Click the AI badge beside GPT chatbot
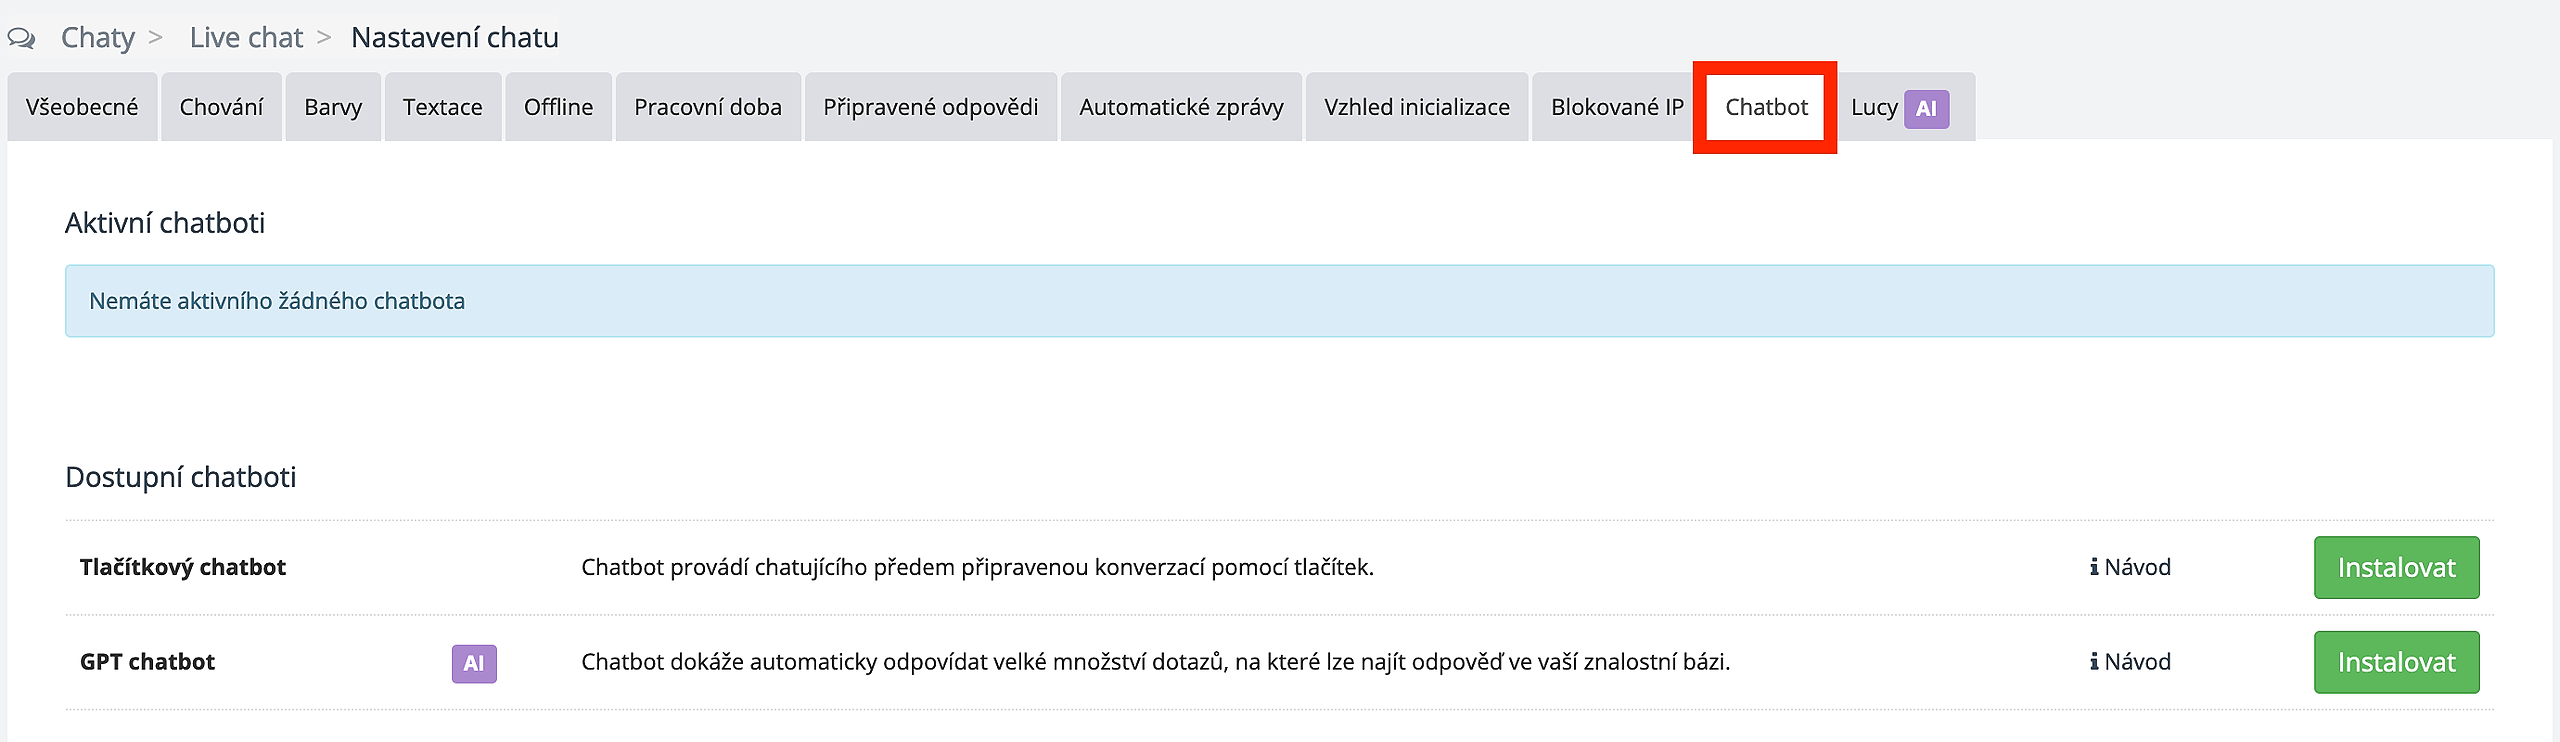This screenshot has height=742, width=2560. [474, 663]
